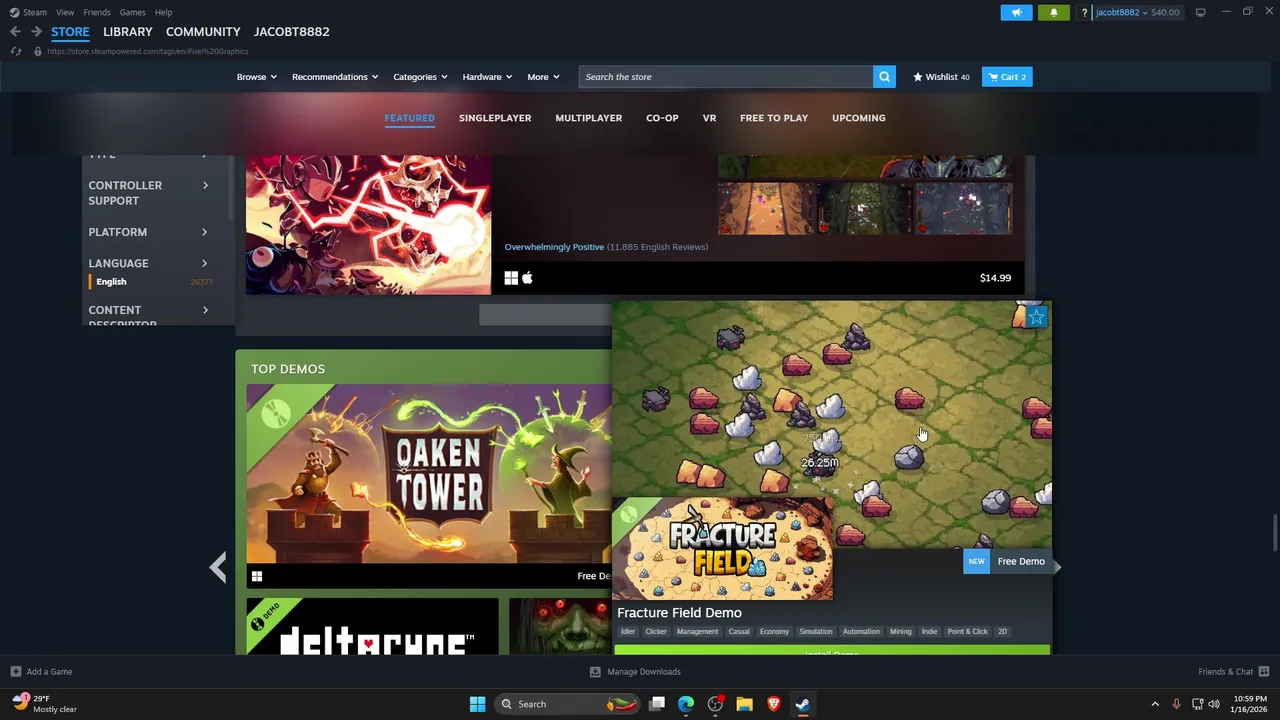
Task: Select the VR tab
Action: pyautogui.click(x=709, y=118)
